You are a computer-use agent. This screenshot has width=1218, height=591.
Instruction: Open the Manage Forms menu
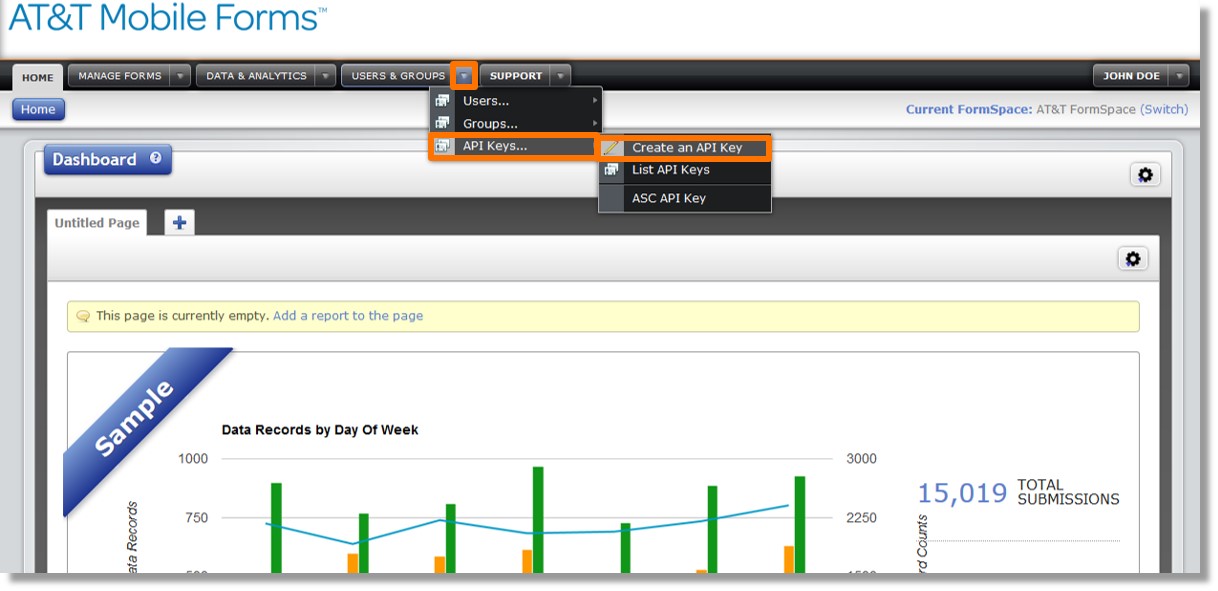(x=120, y=76)
